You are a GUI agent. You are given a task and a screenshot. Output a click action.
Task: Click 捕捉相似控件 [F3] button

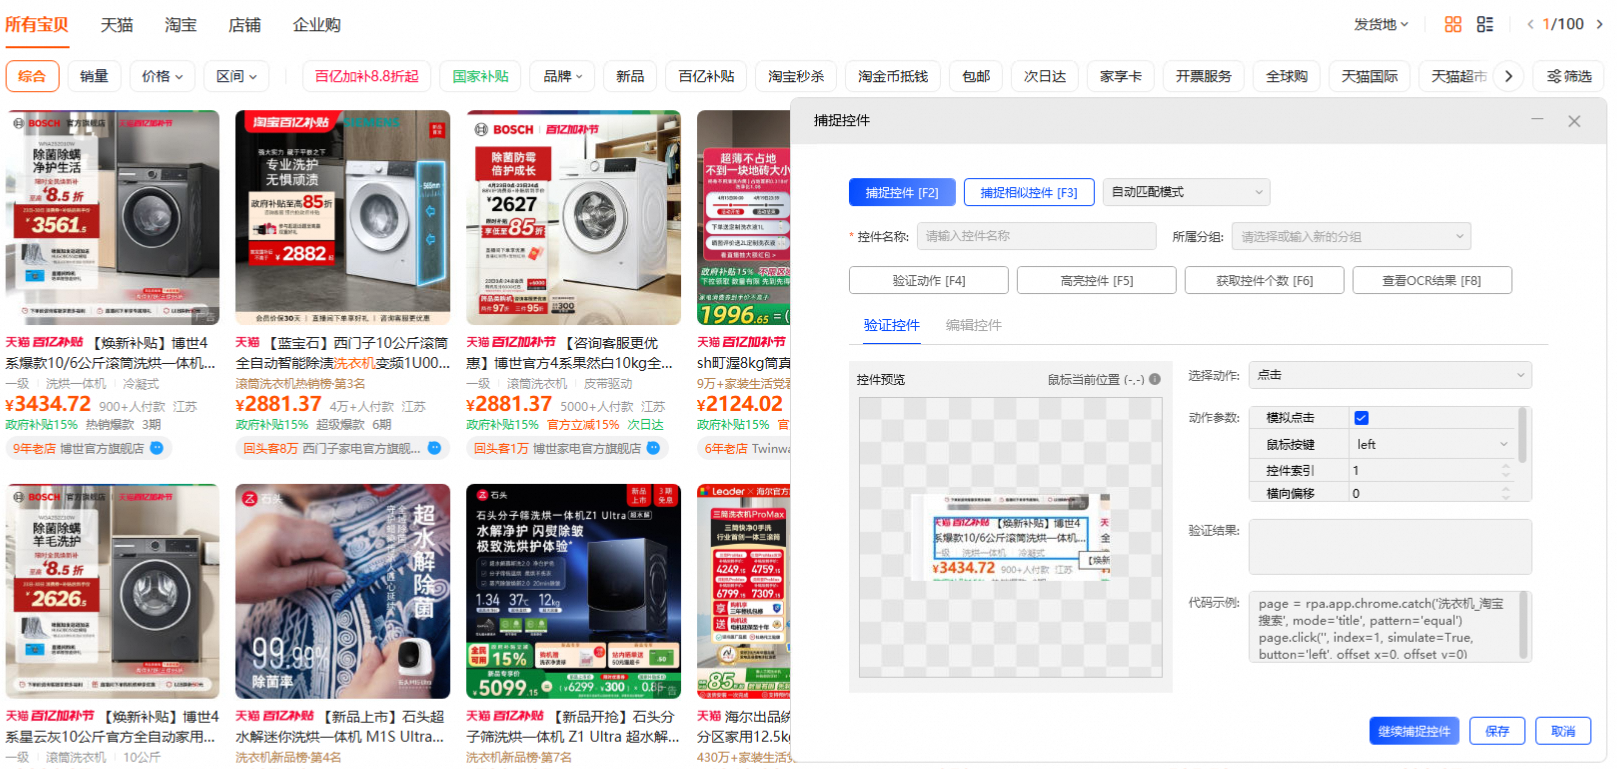pos(1029,192)
